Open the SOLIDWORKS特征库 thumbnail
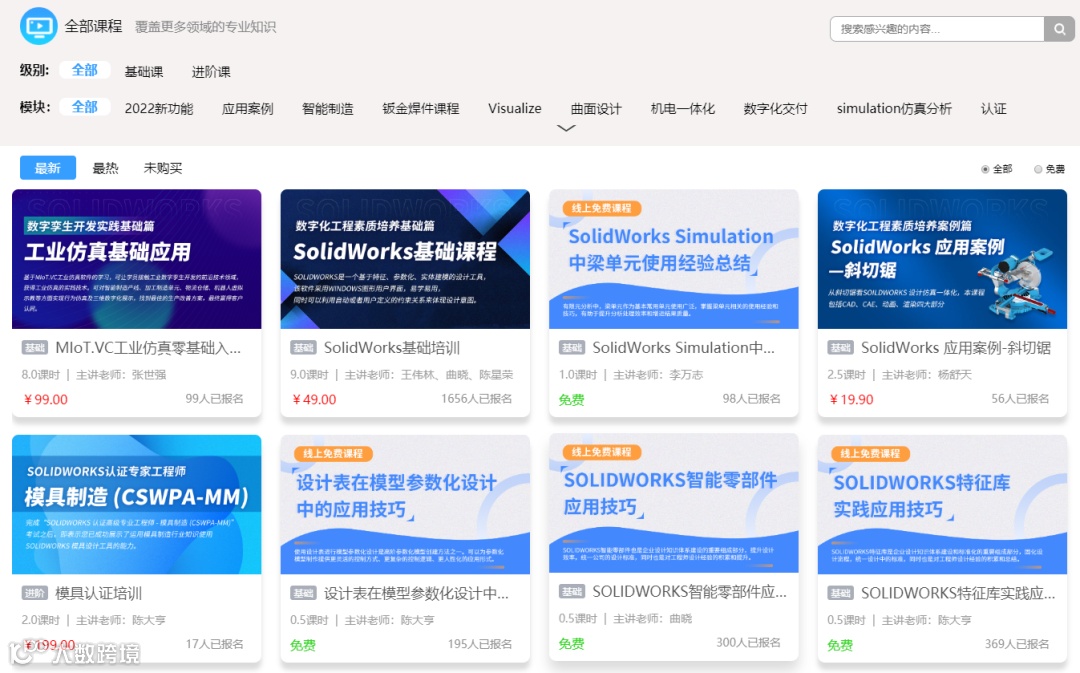 (942, 504)
